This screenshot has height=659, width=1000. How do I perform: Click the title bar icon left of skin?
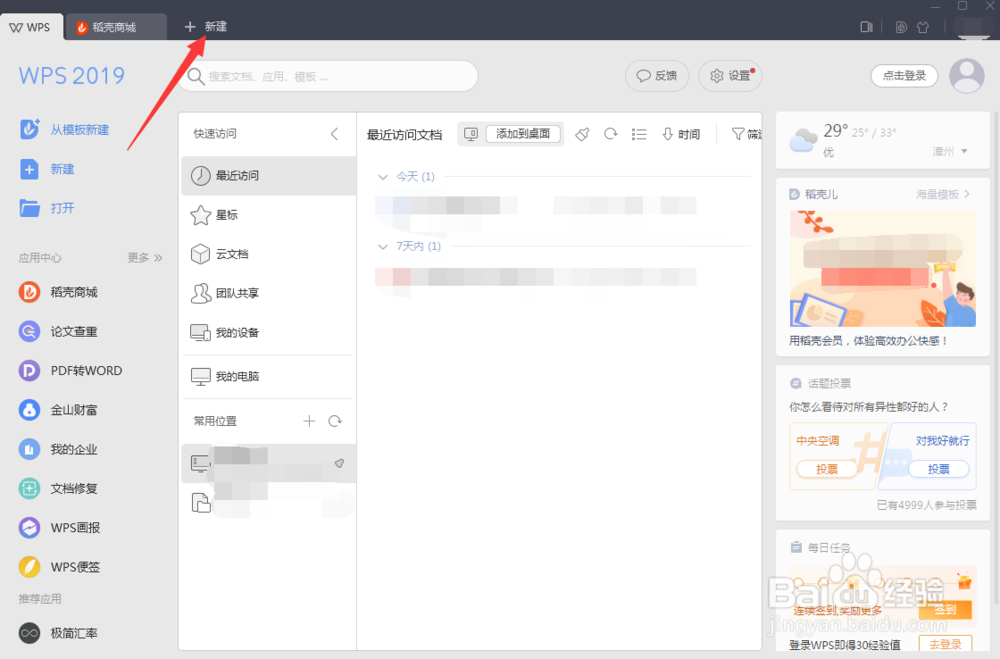[901, 27]
